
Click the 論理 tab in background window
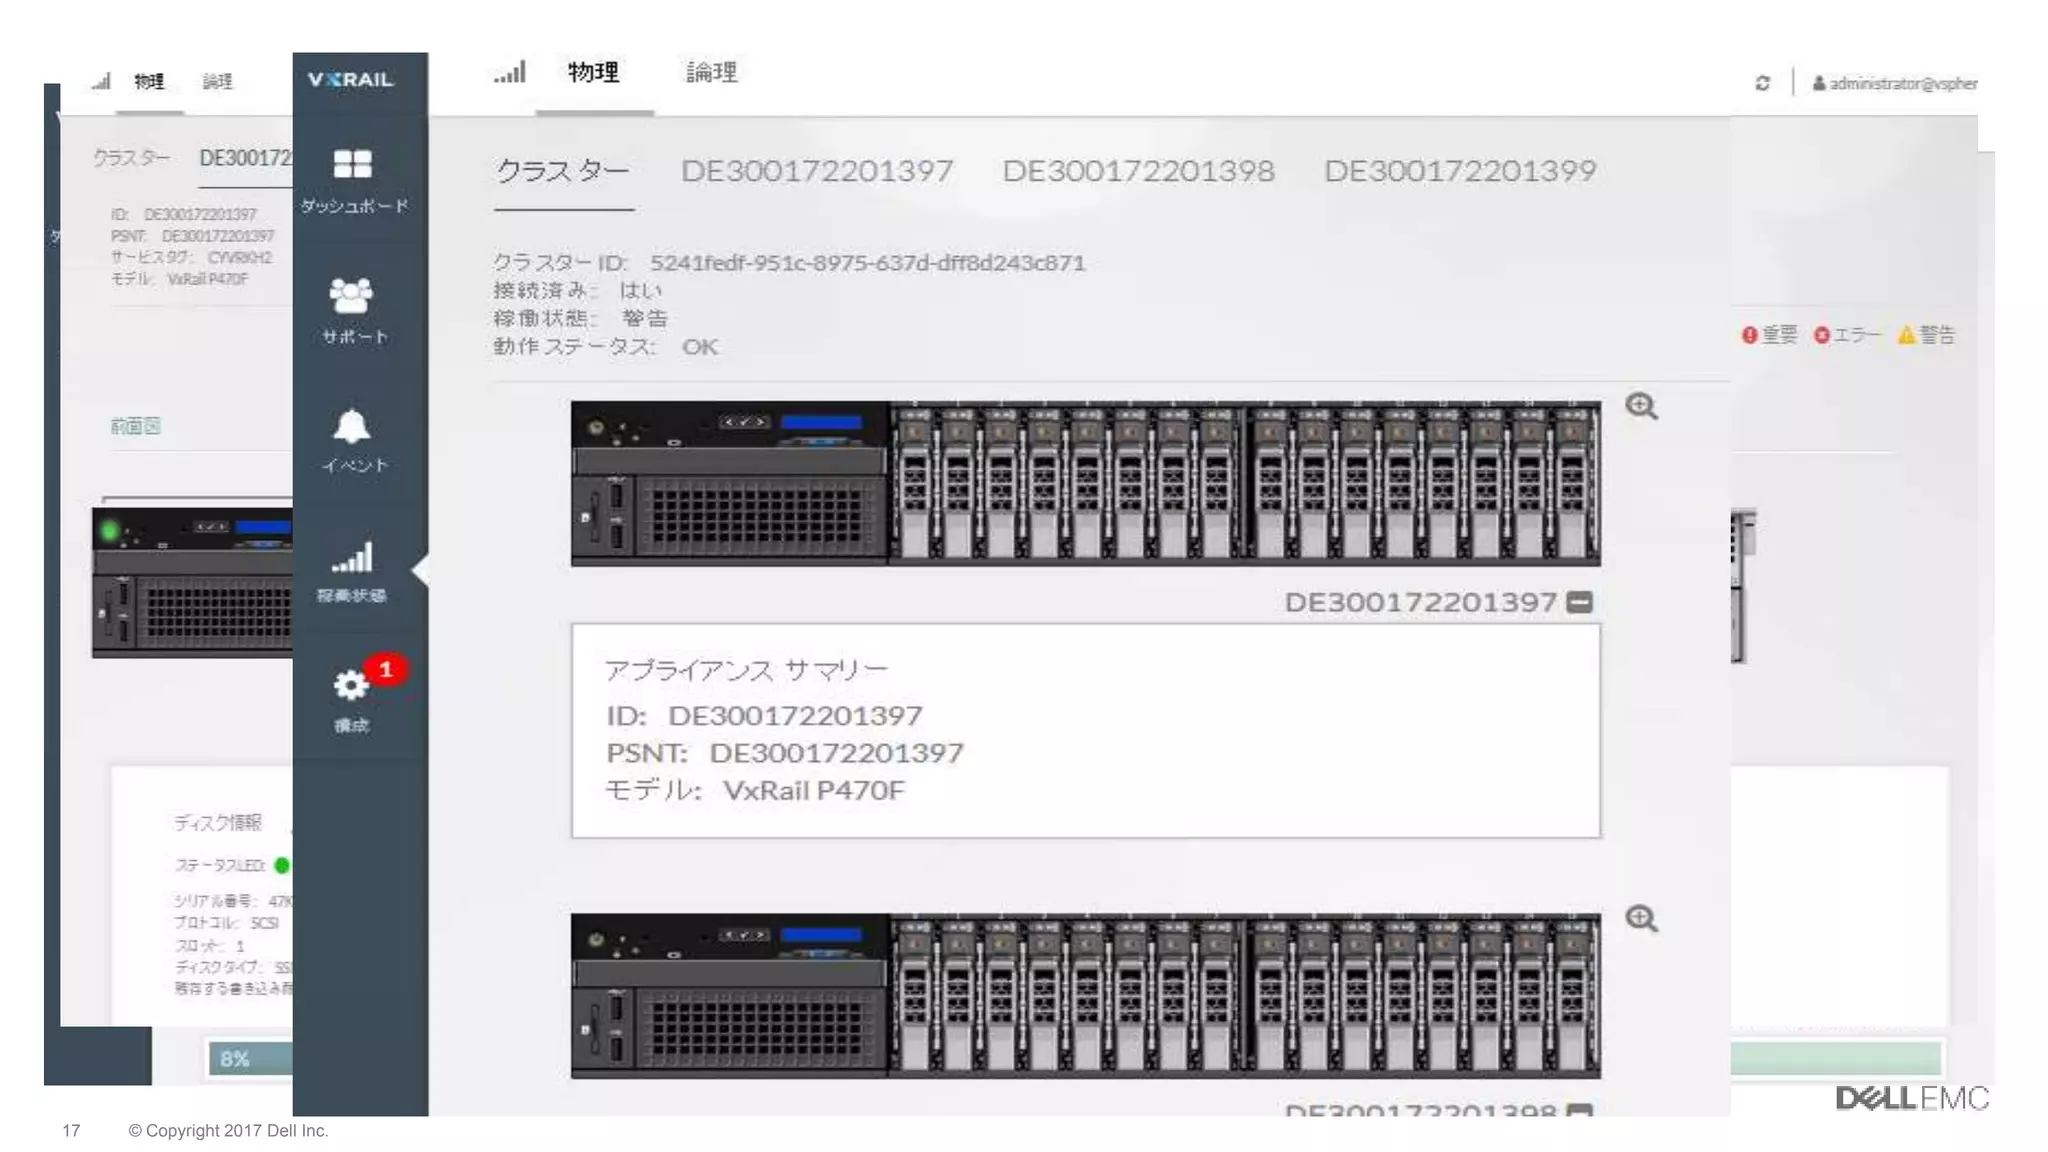(x=217, y=81)
